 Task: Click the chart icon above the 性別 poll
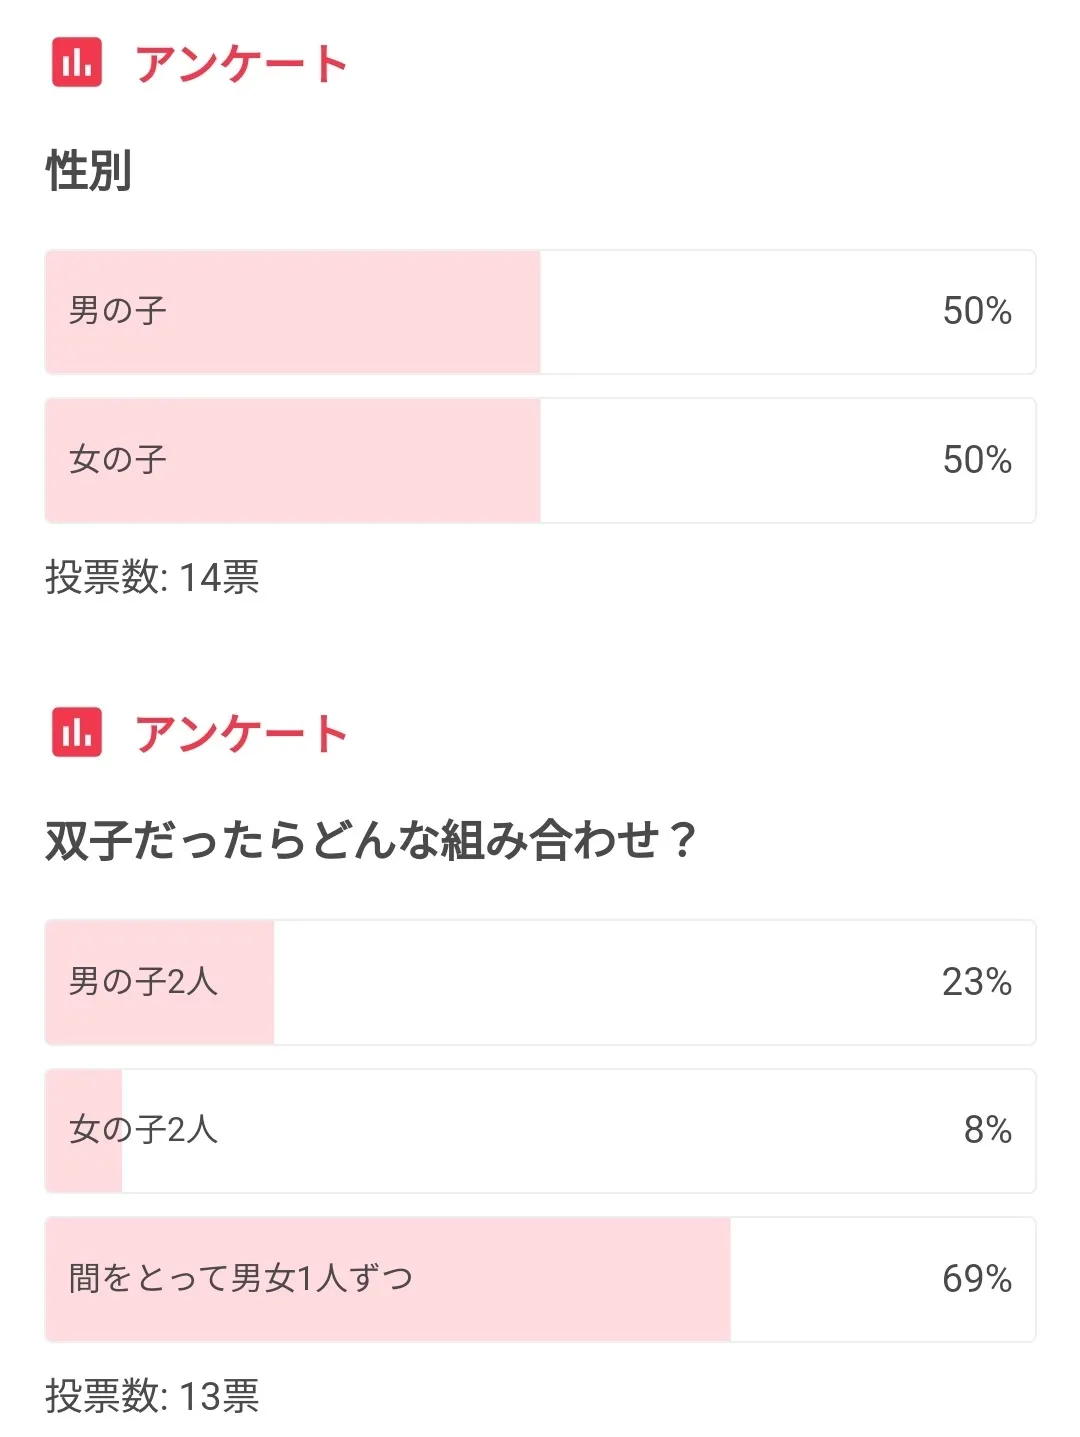(x=77, y=62)
